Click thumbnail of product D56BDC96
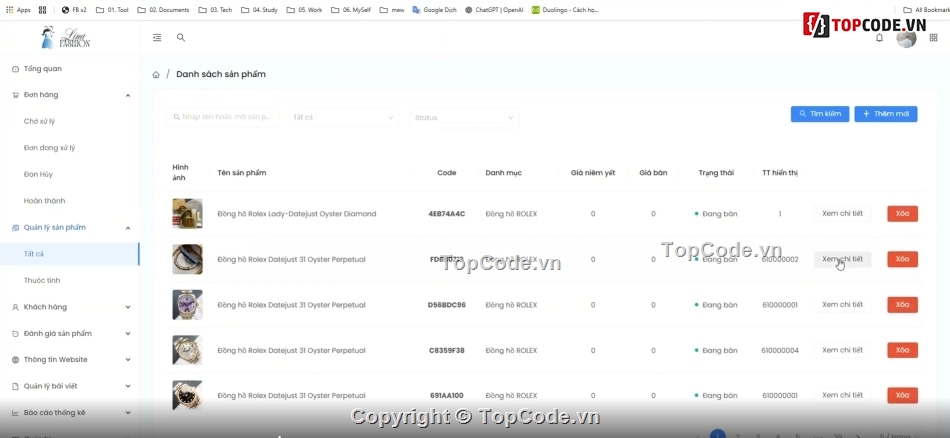The image size is (950, 438). point(187,305)
